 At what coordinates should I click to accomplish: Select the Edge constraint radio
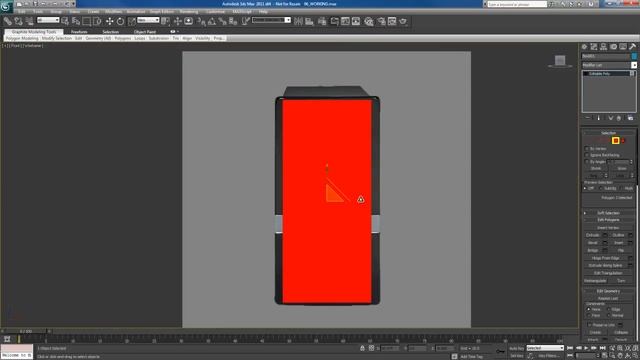click(609, 309)
